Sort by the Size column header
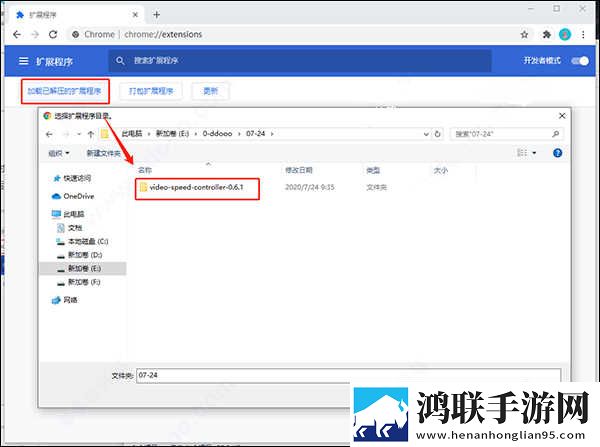The height and width of the screenshot is (447, 600). tap(440, 170)
